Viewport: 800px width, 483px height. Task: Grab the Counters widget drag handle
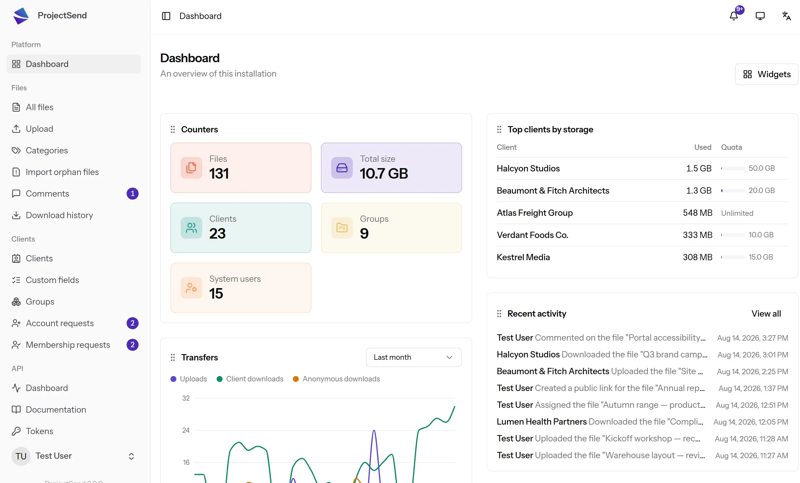click(x=172, y=130)
